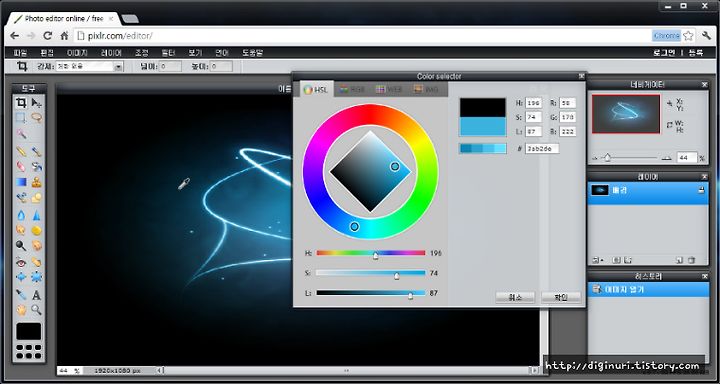Select the Spot Heal bandage tool
720x384 pixels.
(x=37, y=262)
